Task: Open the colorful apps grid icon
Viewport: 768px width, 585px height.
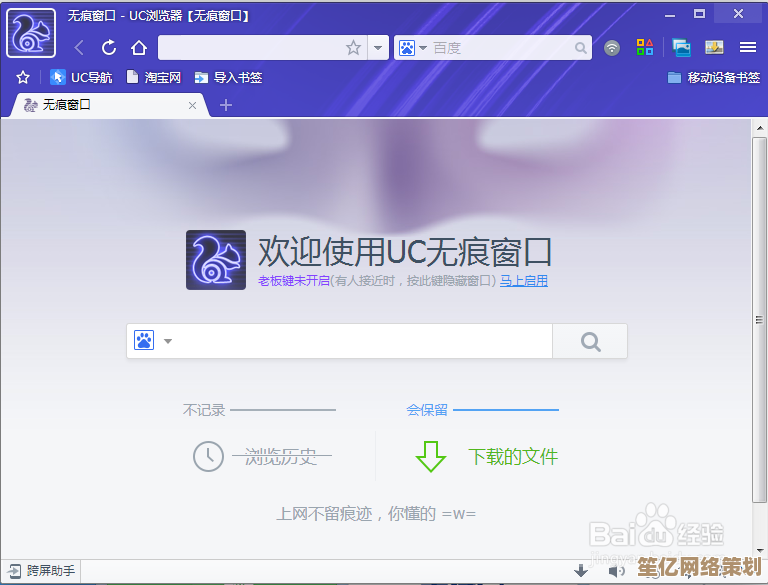Action: coord(645,47)
